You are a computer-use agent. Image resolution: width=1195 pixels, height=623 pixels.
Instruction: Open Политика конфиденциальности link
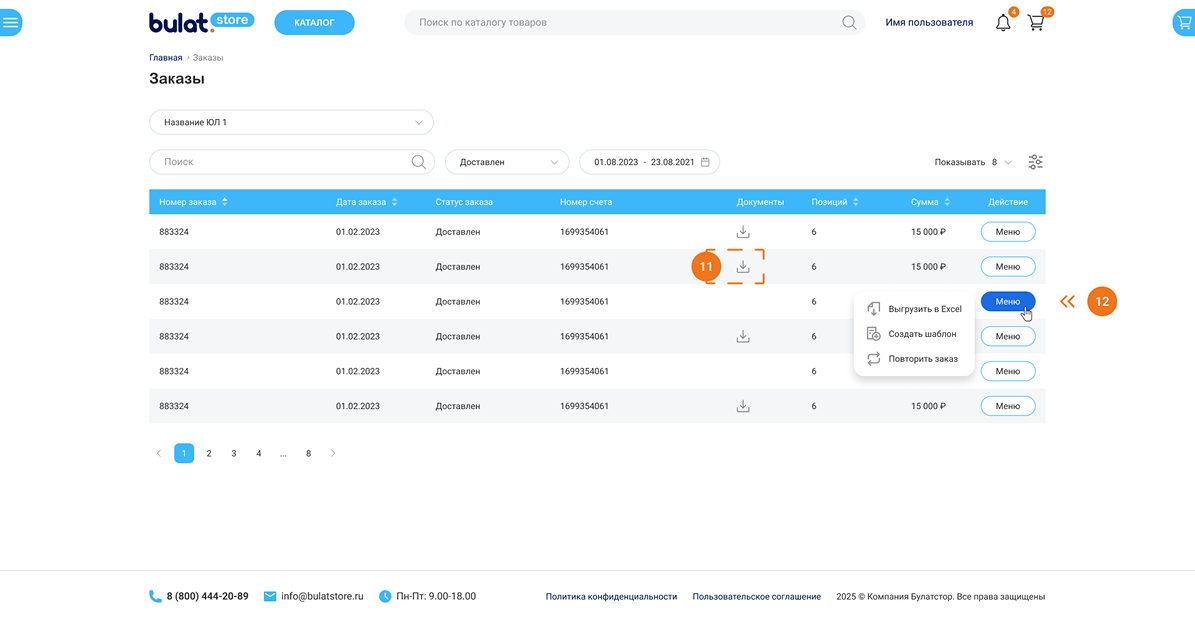pos(611,597)
